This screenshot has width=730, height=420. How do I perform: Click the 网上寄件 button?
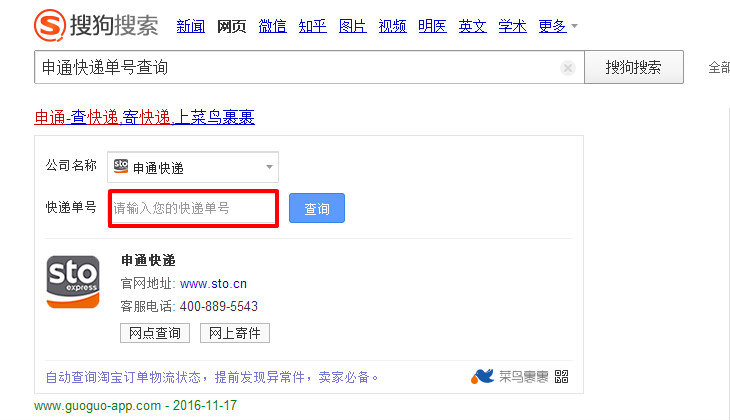[x=235, y=333]
